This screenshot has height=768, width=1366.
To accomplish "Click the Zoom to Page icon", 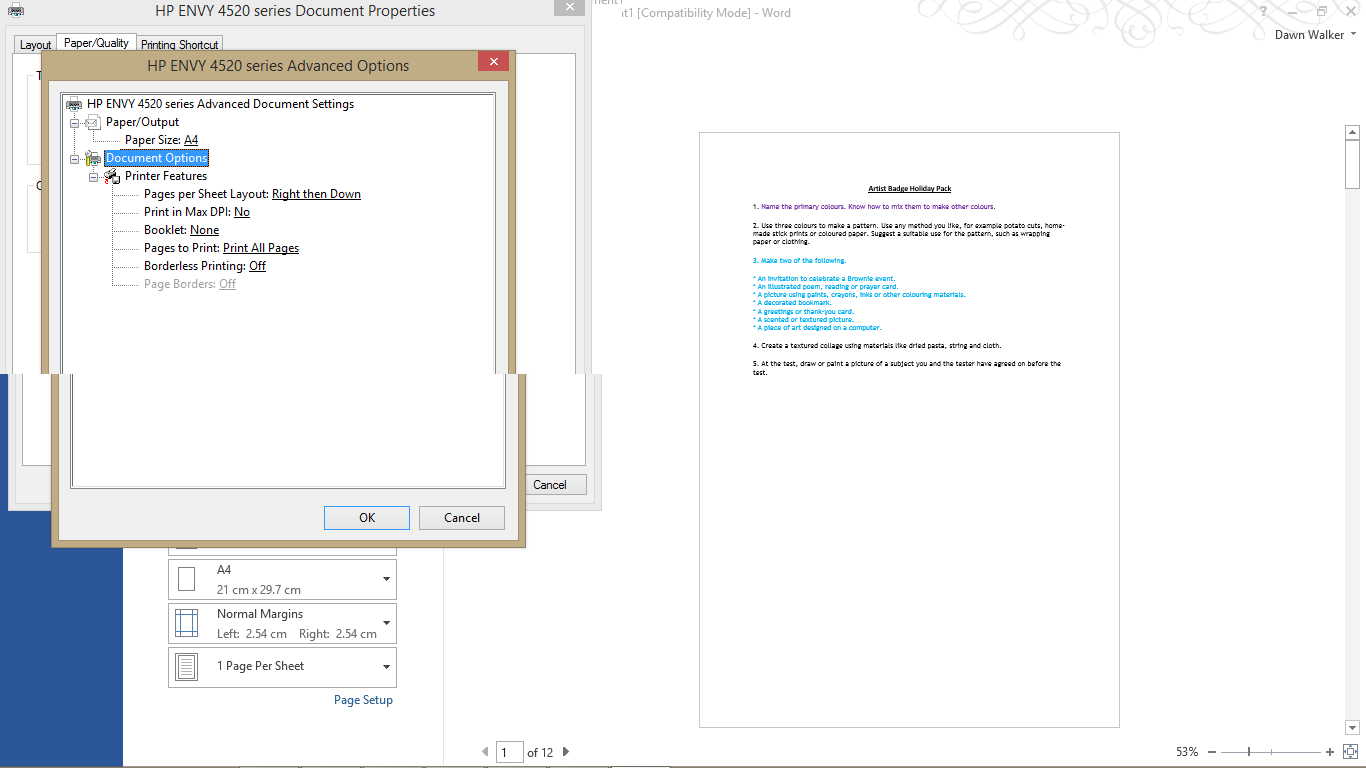I will 1350,752.
